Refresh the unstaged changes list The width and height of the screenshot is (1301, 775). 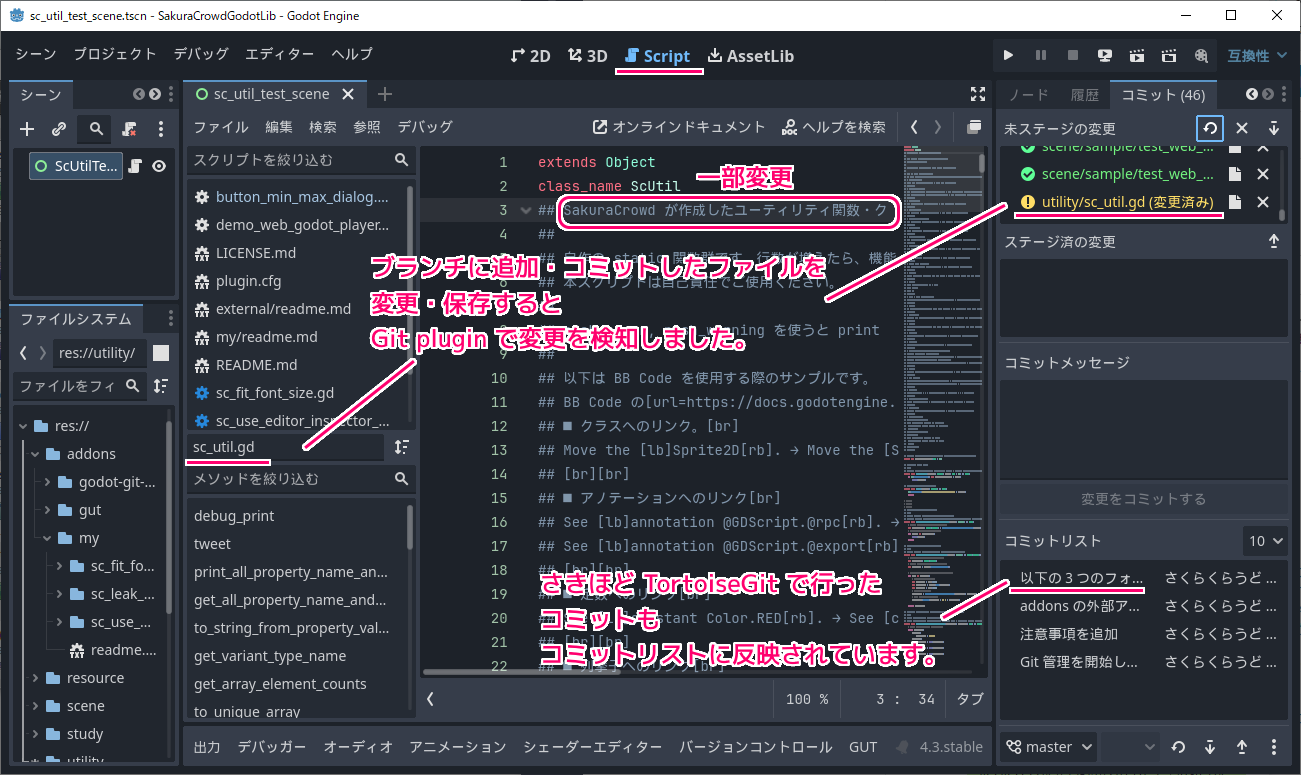coord(1209,128)
